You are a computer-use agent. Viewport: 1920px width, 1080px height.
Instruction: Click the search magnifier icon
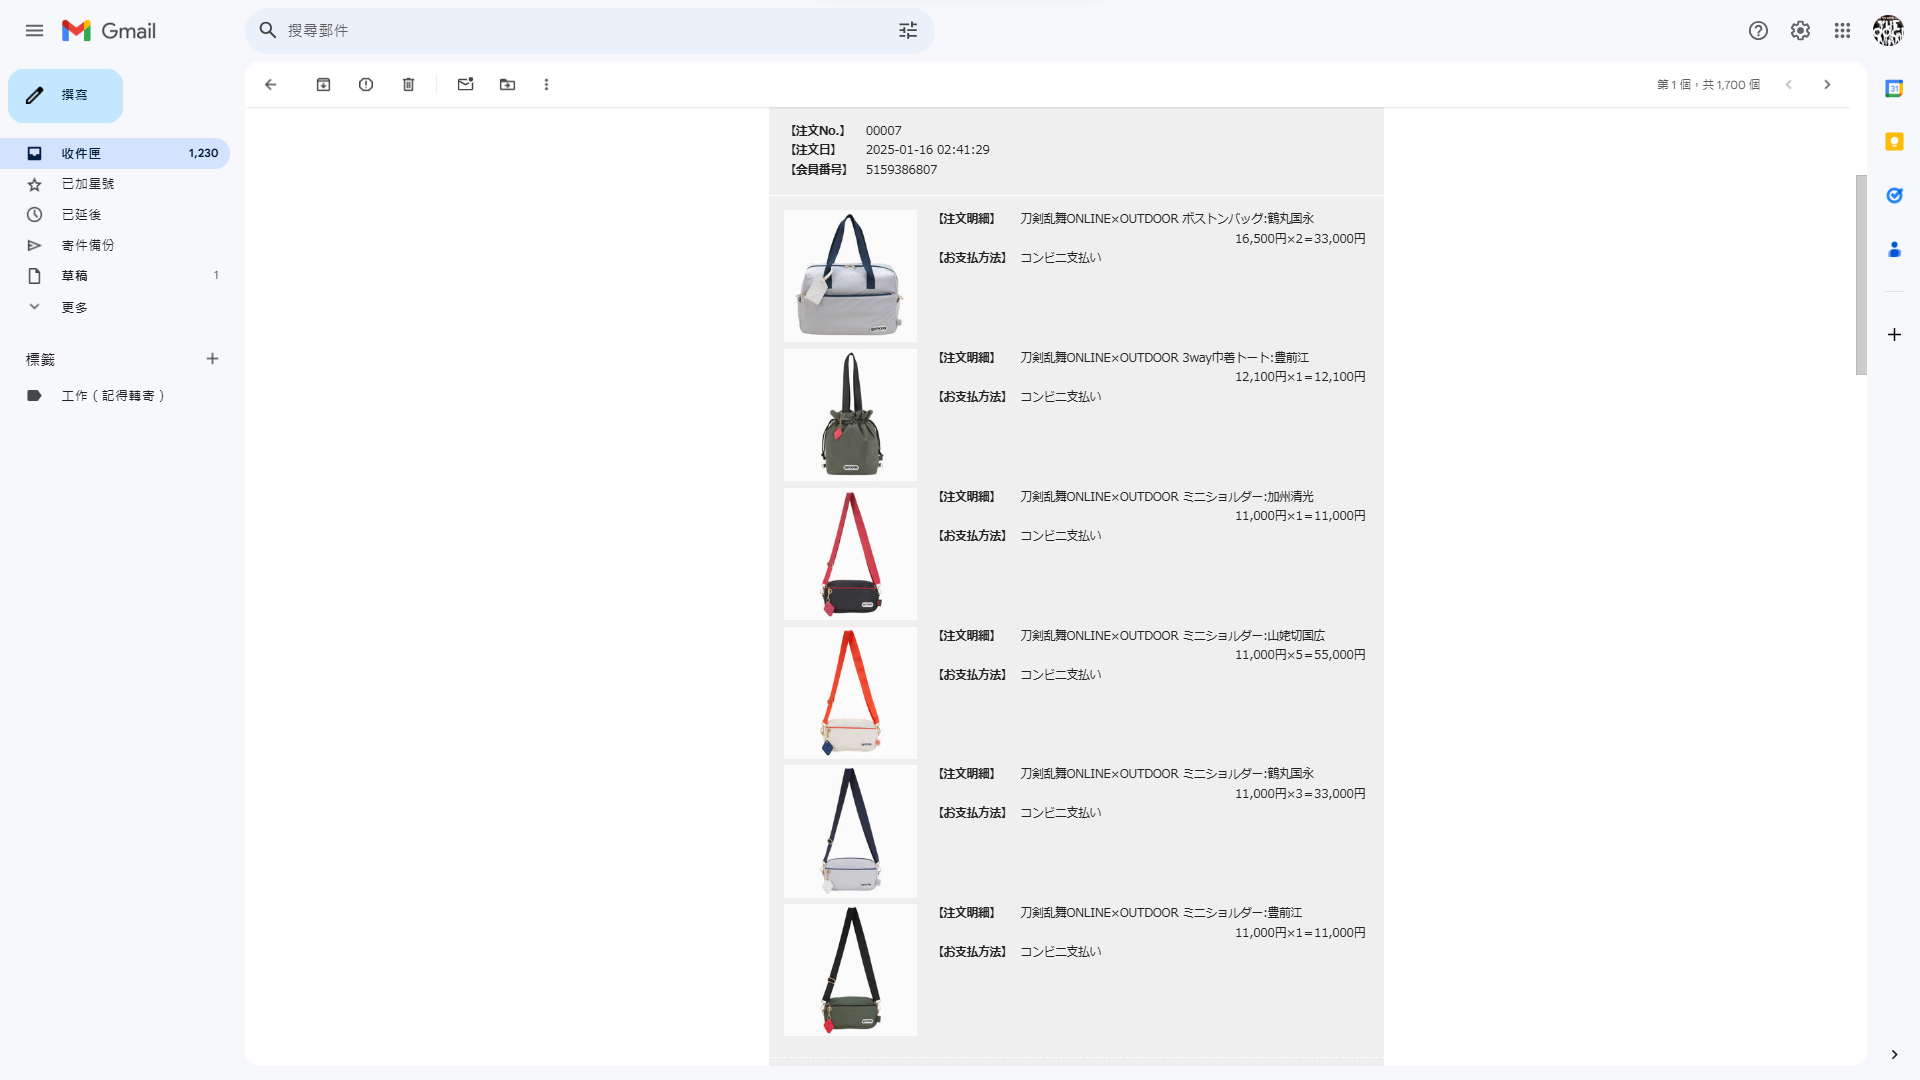[x=268, y=31]
